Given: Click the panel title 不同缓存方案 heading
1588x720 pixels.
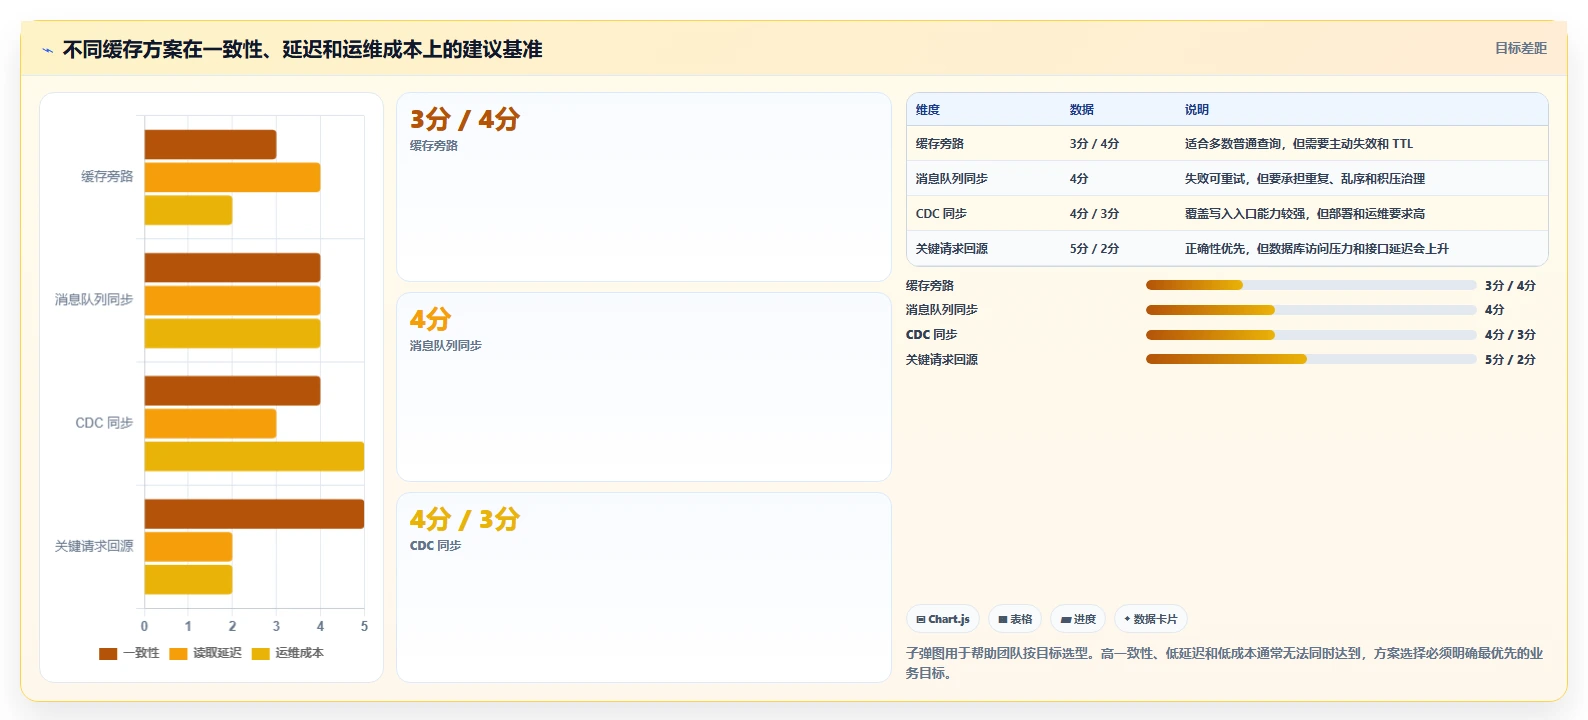Looking at the screenshot, I should pos(302,50).
